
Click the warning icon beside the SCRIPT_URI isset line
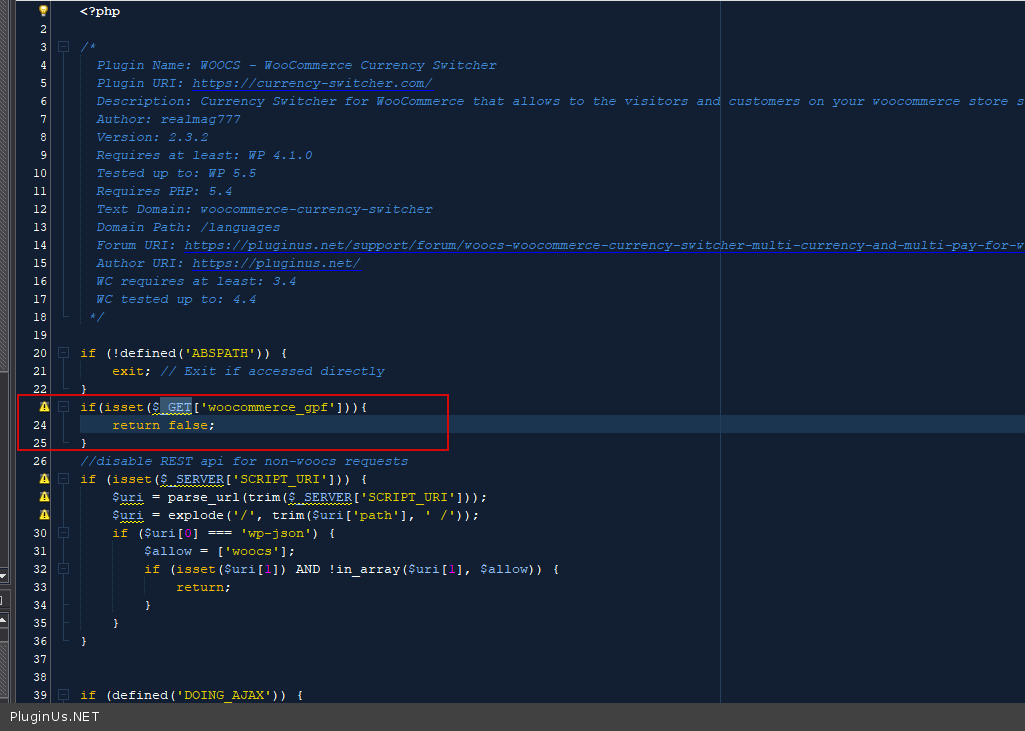(43, 479)
